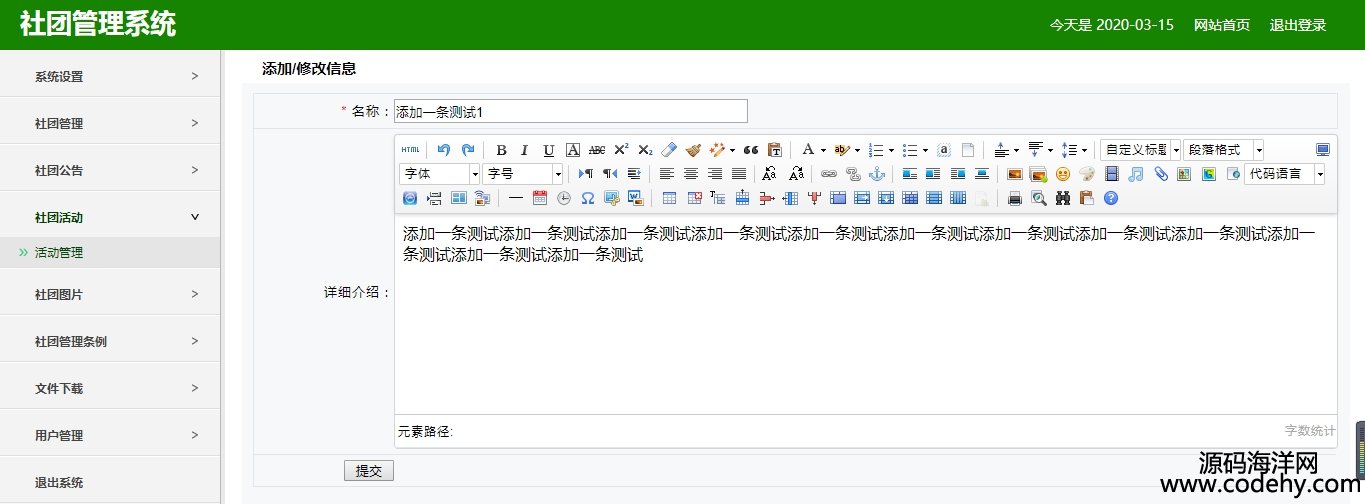Toggle fullscreen editor mode

(1323, 150)
